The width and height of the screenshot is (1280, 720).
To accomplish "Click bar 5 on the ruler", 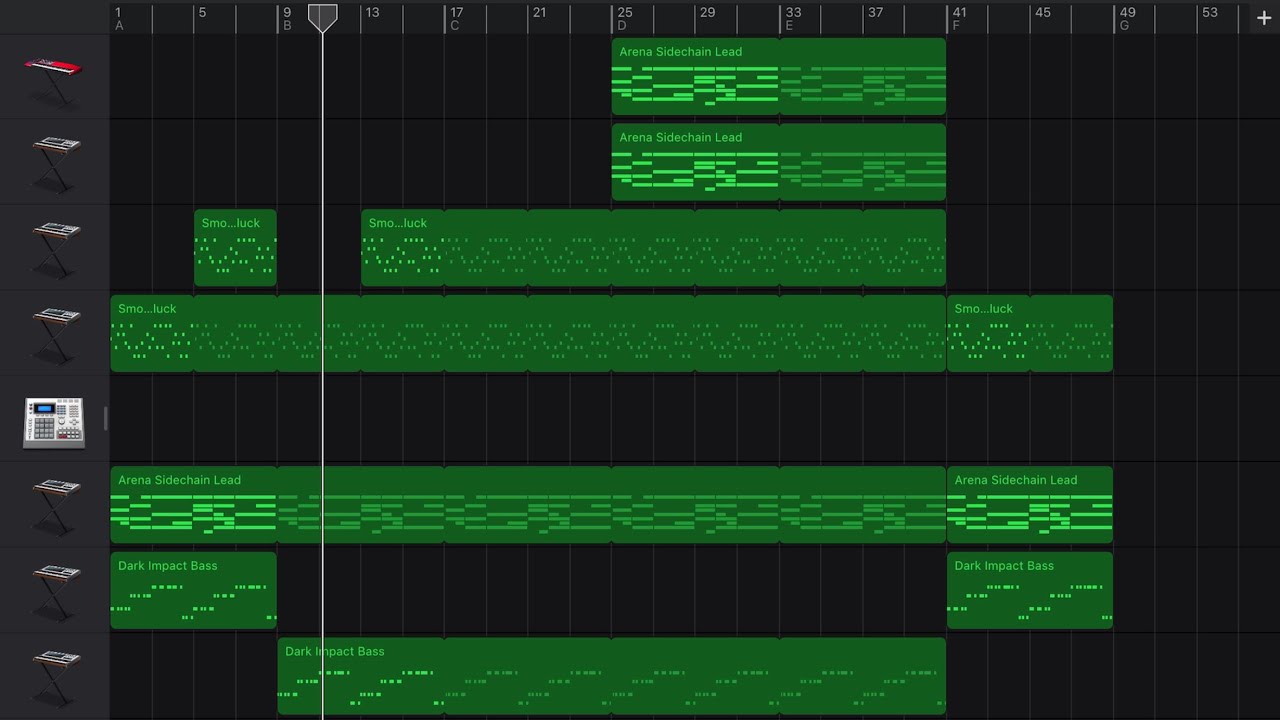I will pos(202,13).
